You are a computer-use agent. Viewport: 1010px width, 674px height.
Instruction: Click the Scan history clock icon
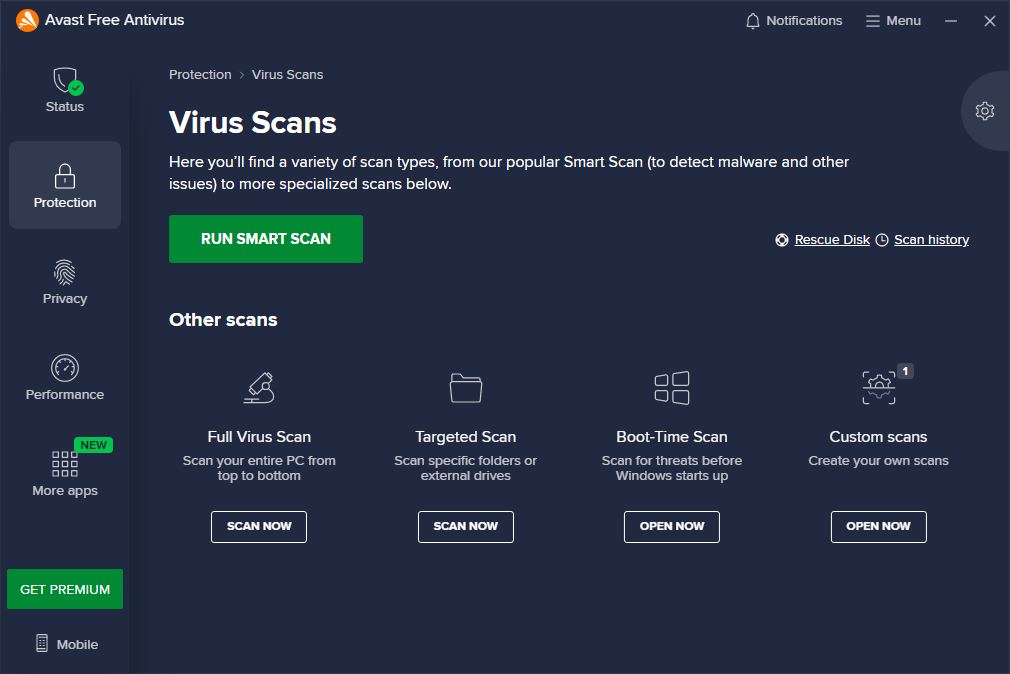[x=882, y=240]
